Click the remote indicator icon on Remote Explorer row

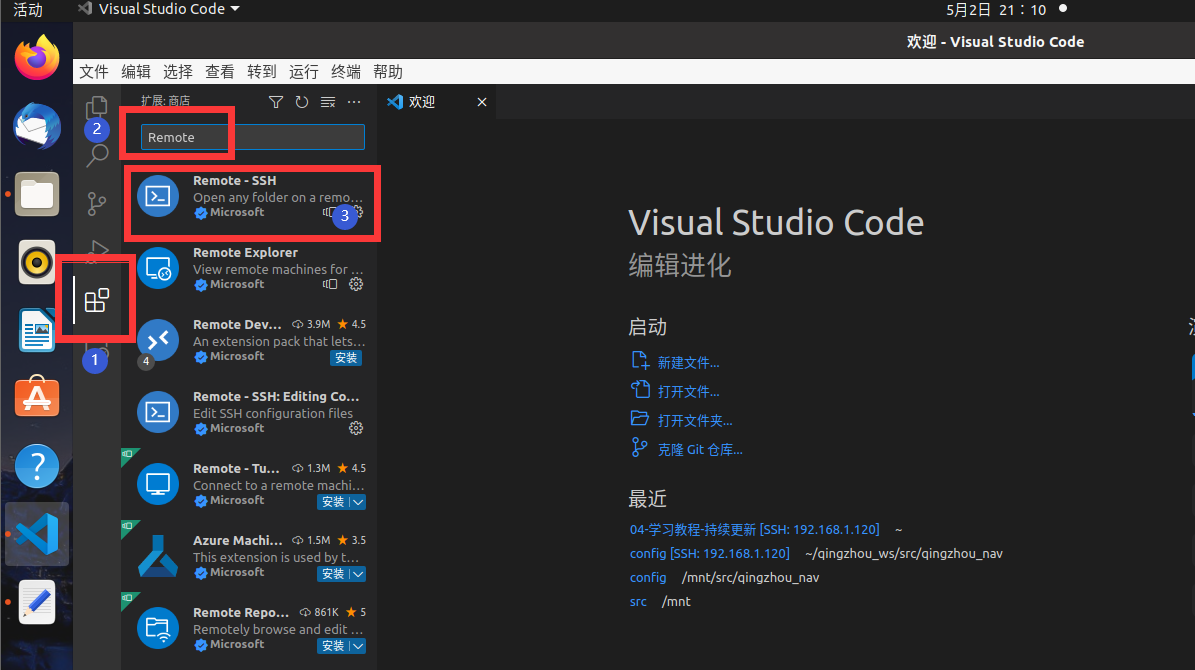330,284
